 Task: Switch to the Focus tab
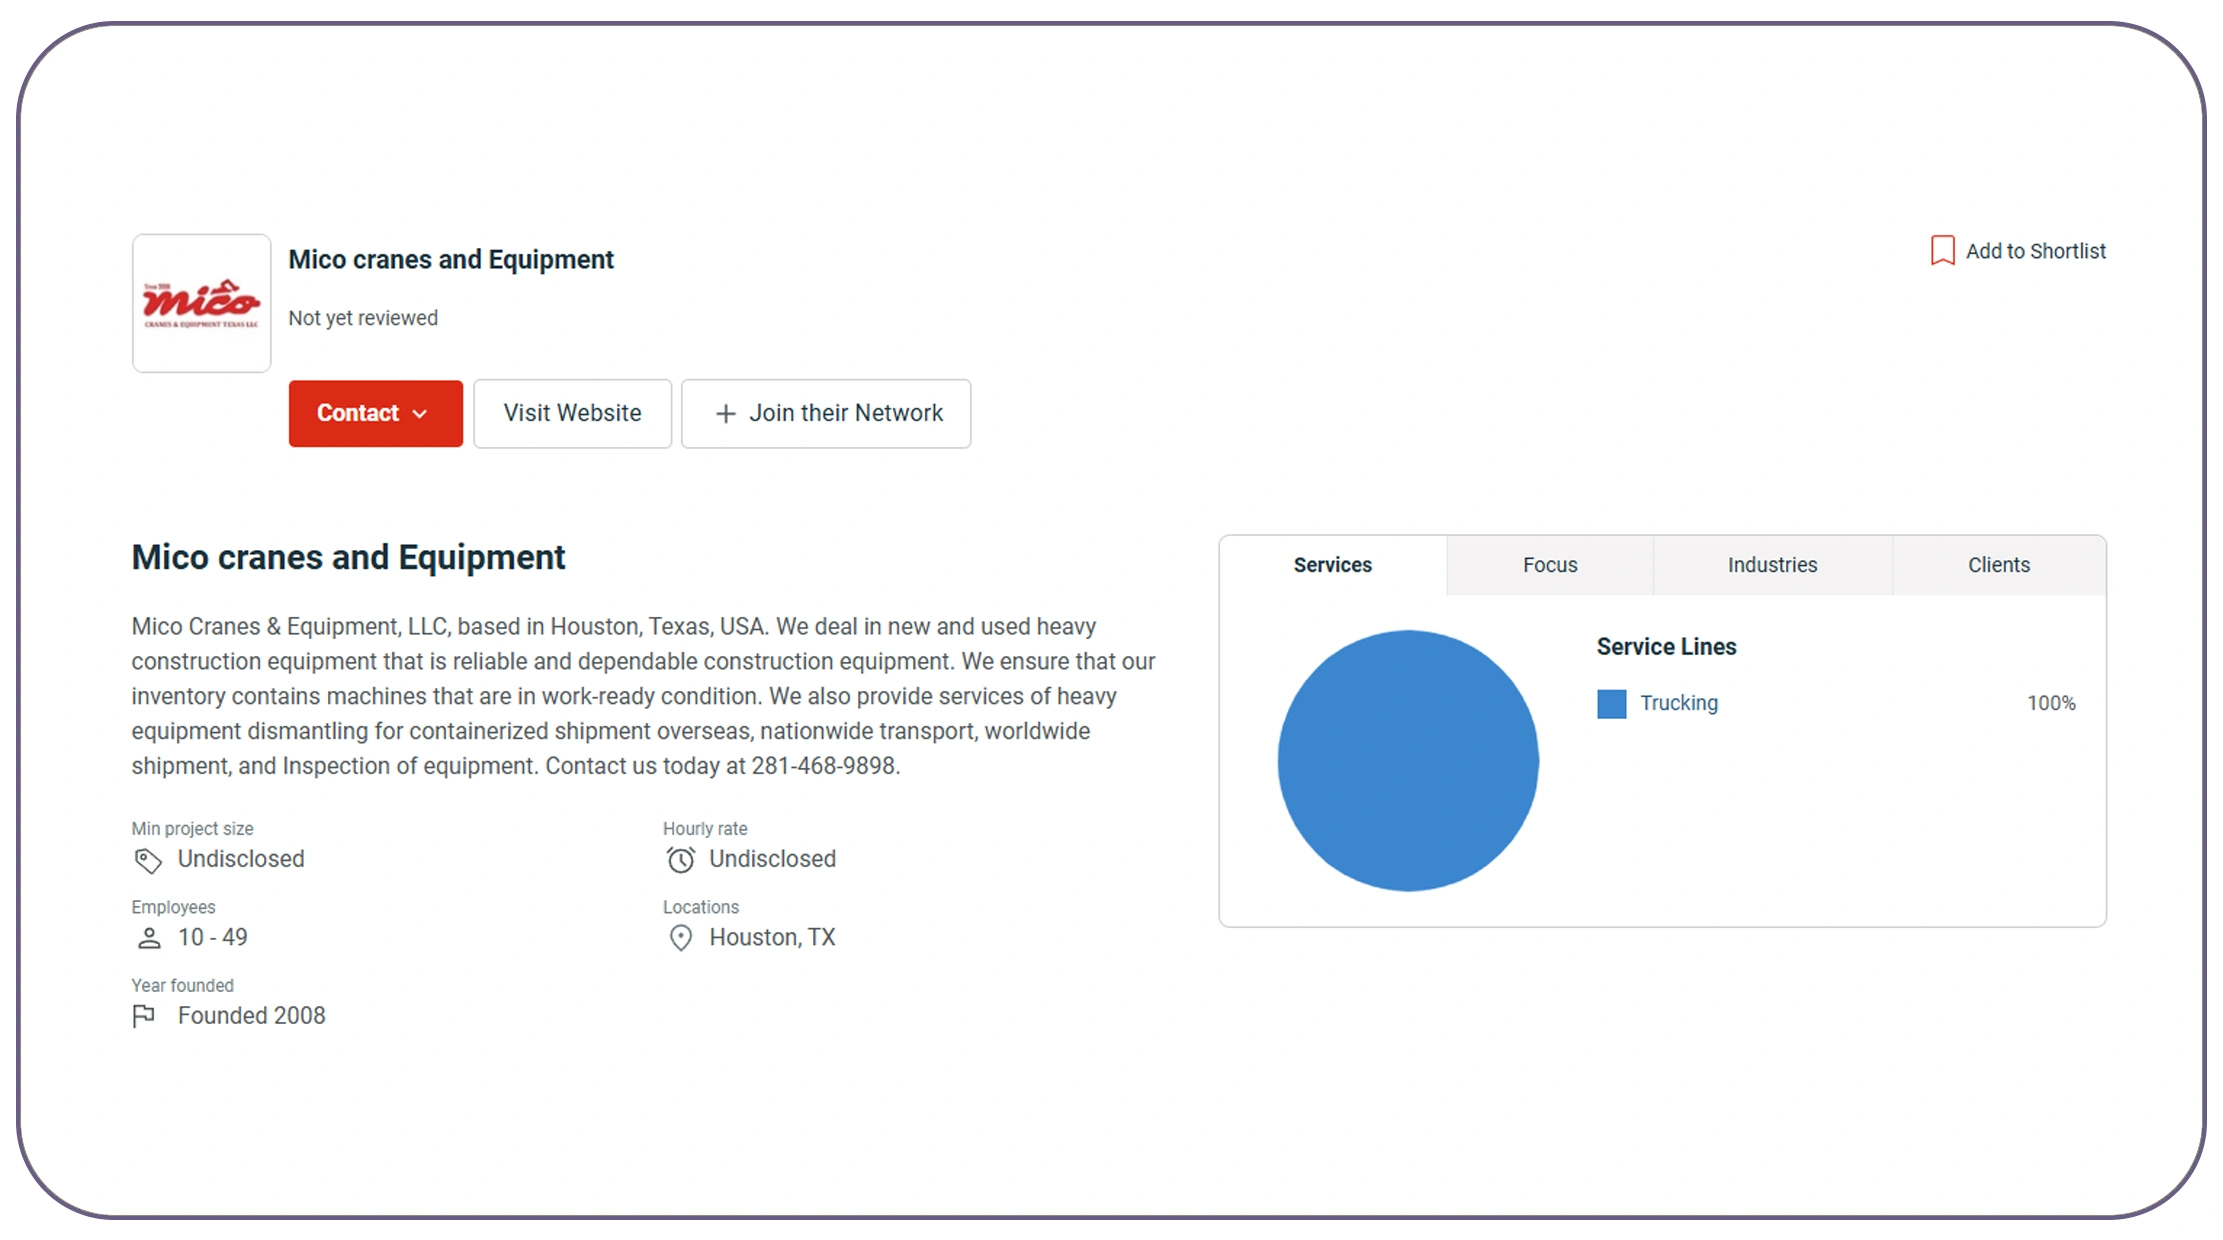(x=1549, y=565)
